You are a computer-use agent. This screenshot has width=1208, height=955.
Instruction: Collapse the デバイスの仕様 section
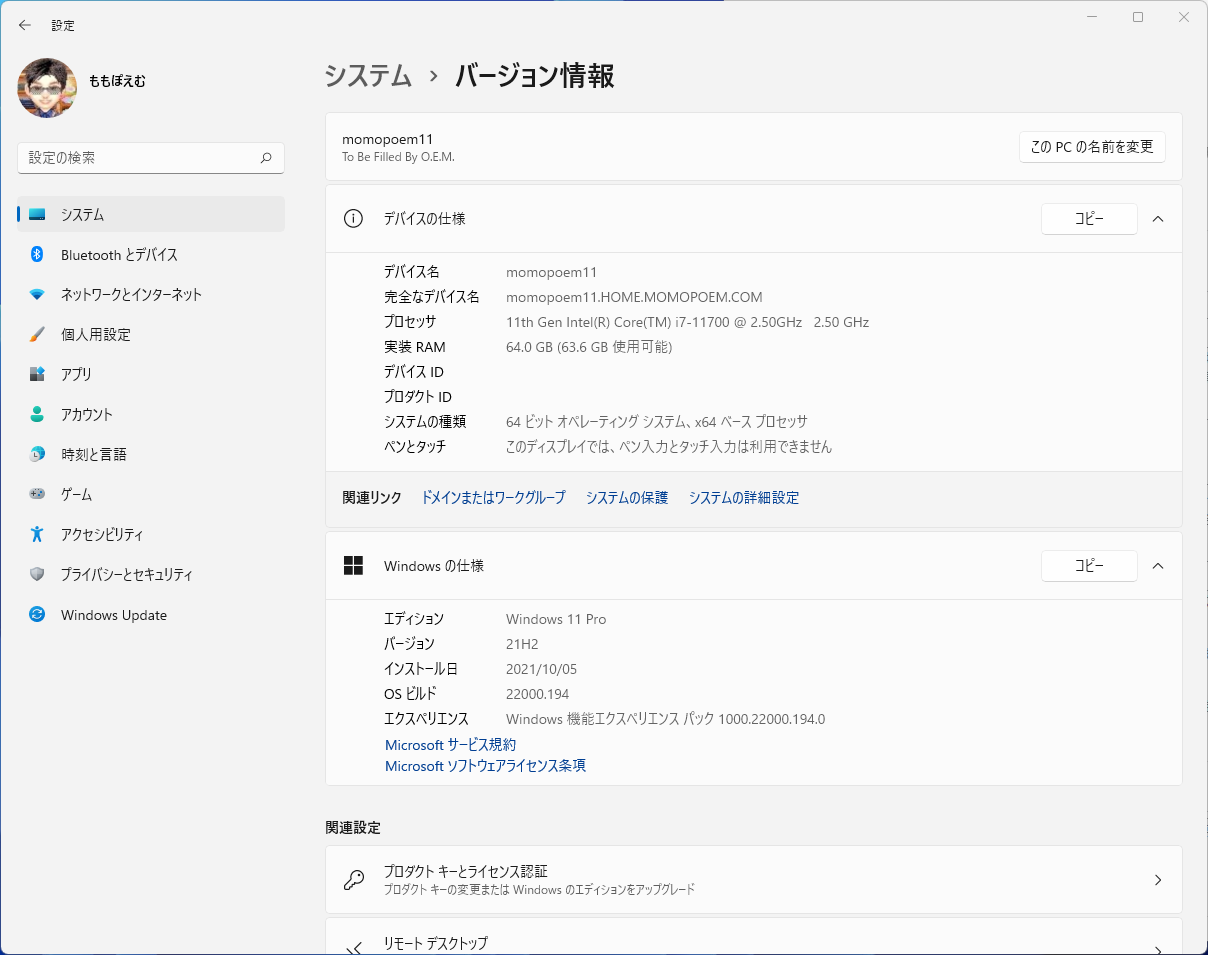(x=1158, y=219)
